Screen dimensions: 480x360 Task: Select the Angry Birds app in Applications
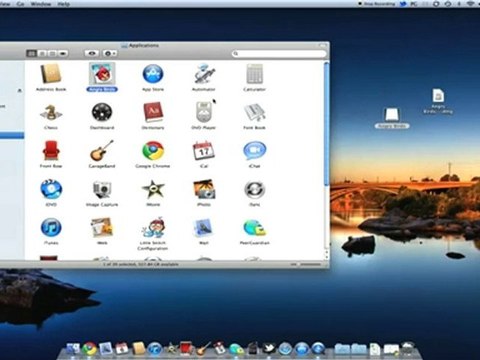pyautogui.click(x=102, y=74)
